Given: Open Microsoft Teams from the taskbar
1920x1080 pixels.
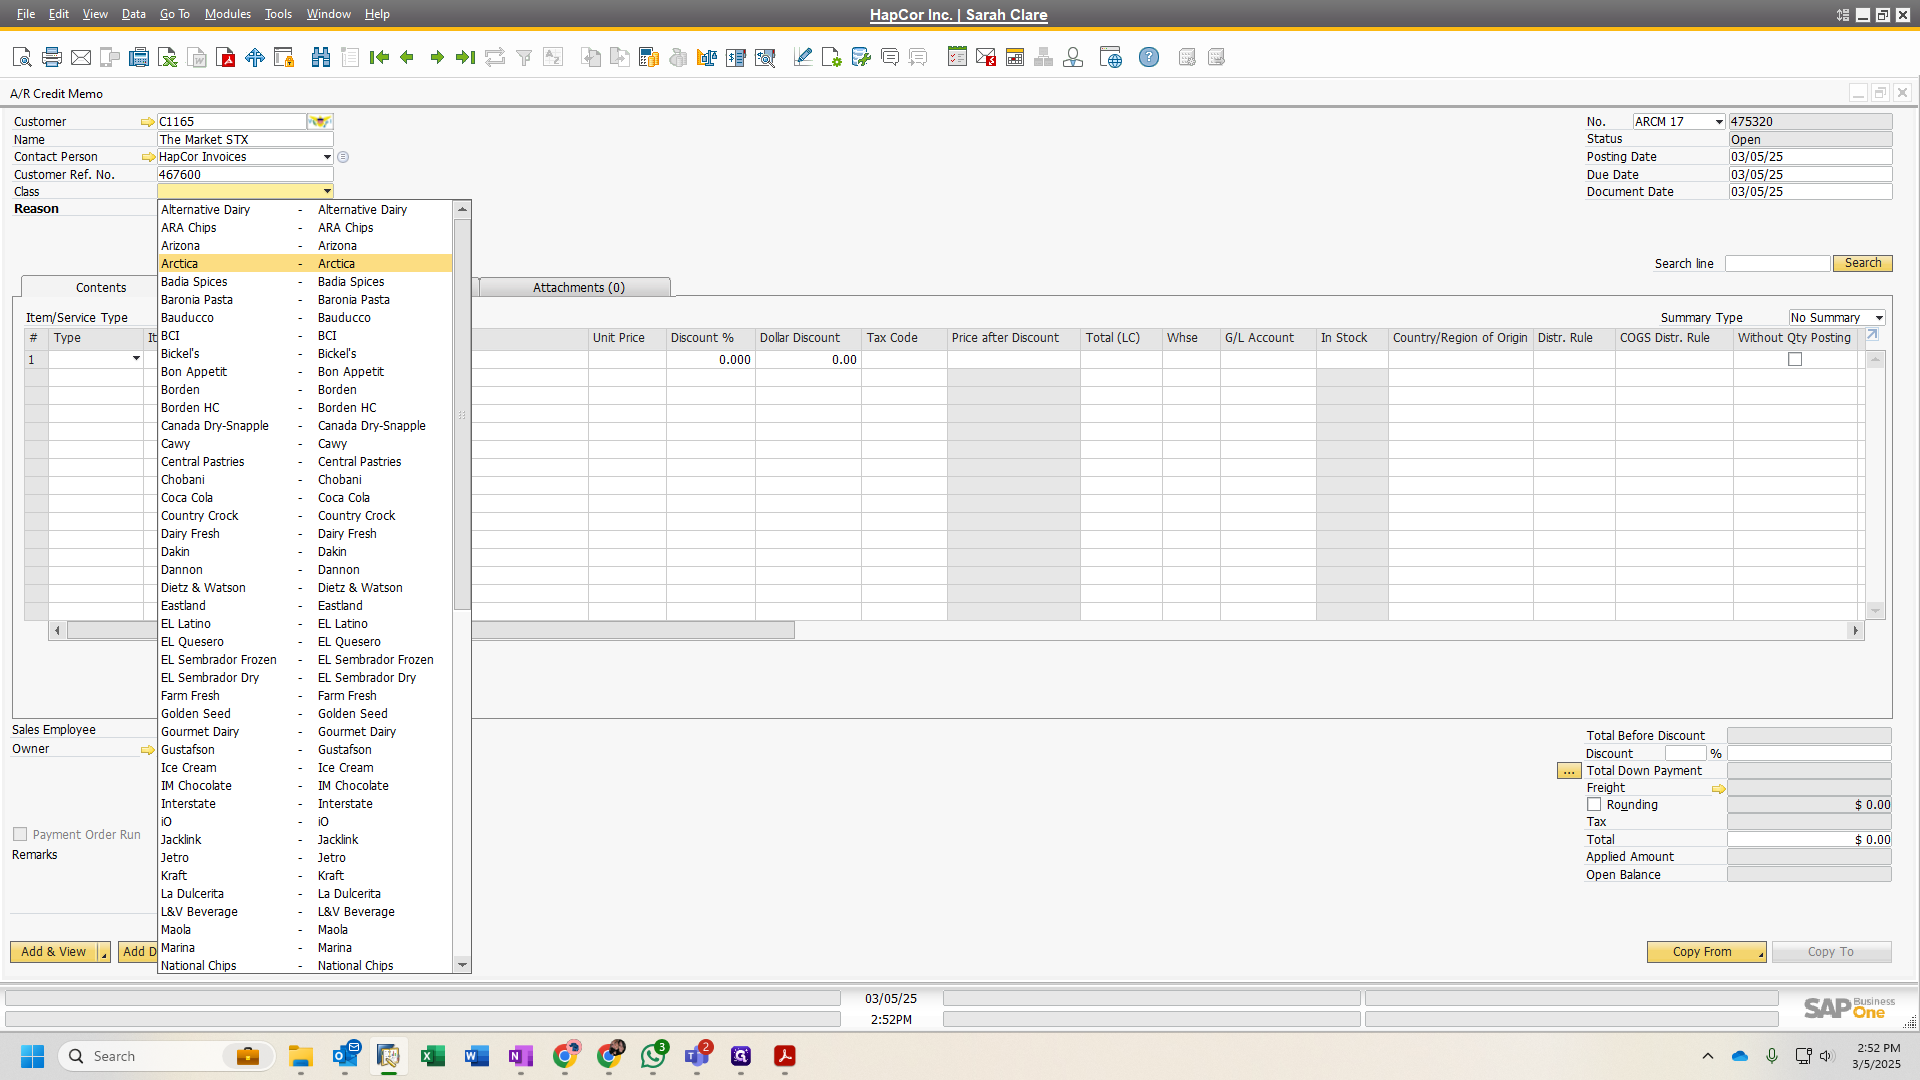Looking at the screenshot, I should pyautogui.click(x=697, y=1056).
